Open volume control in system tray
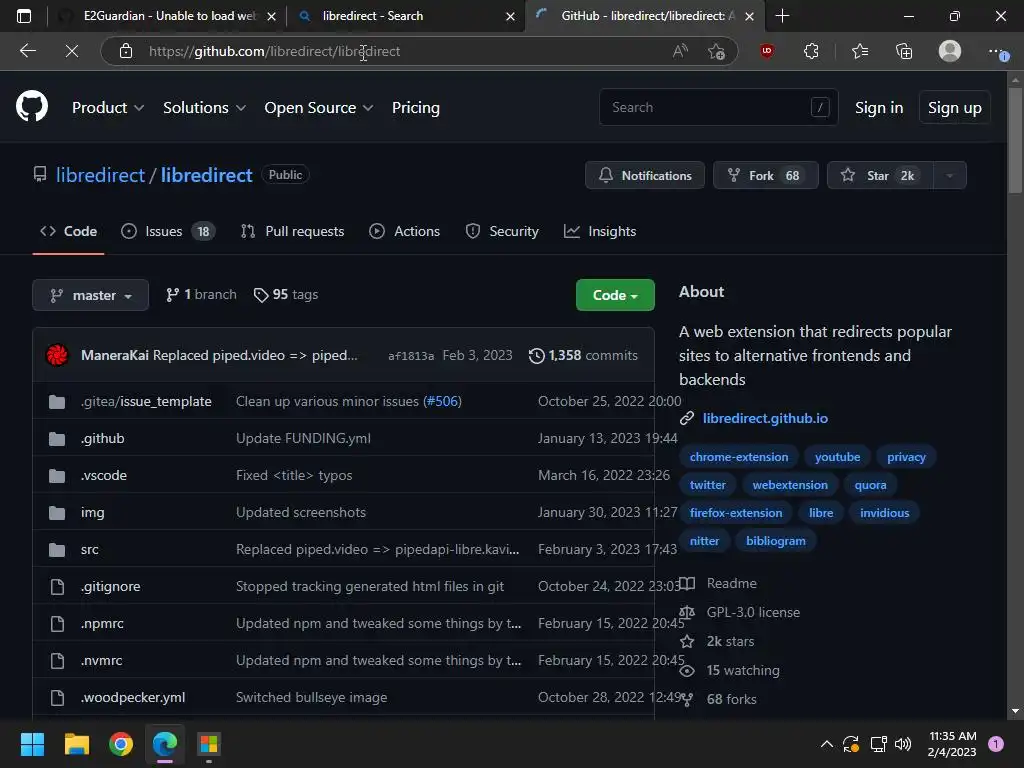 point(903,744)
